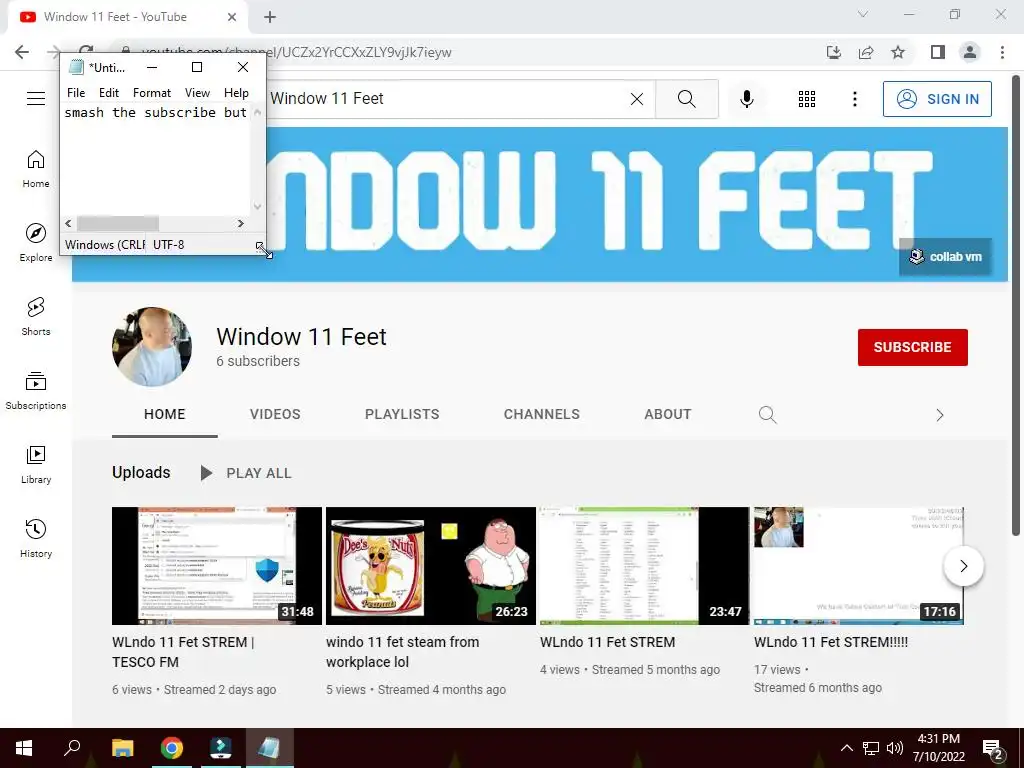
Task: Click Chrome icon in the taskbar
Action: pos(172,748)
